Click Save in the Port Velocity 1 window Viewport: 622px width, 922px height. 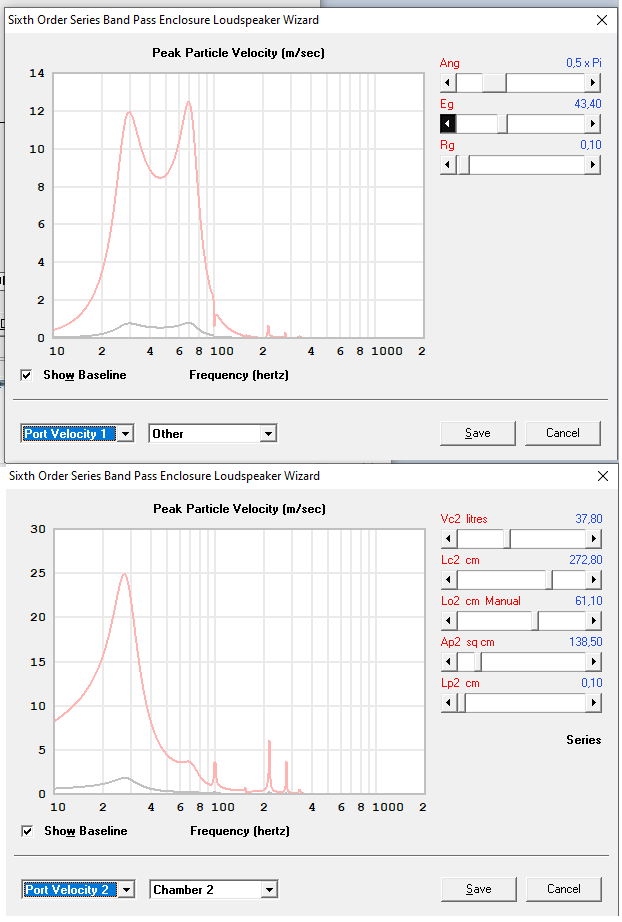coord(477,433)
